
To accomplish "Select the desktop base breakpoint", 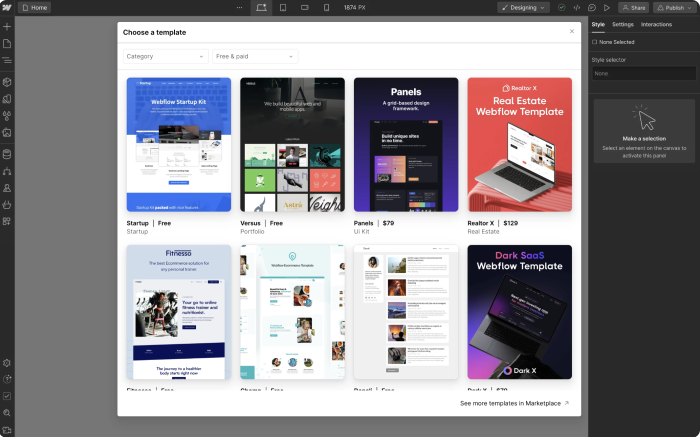I will click(261, 8).
